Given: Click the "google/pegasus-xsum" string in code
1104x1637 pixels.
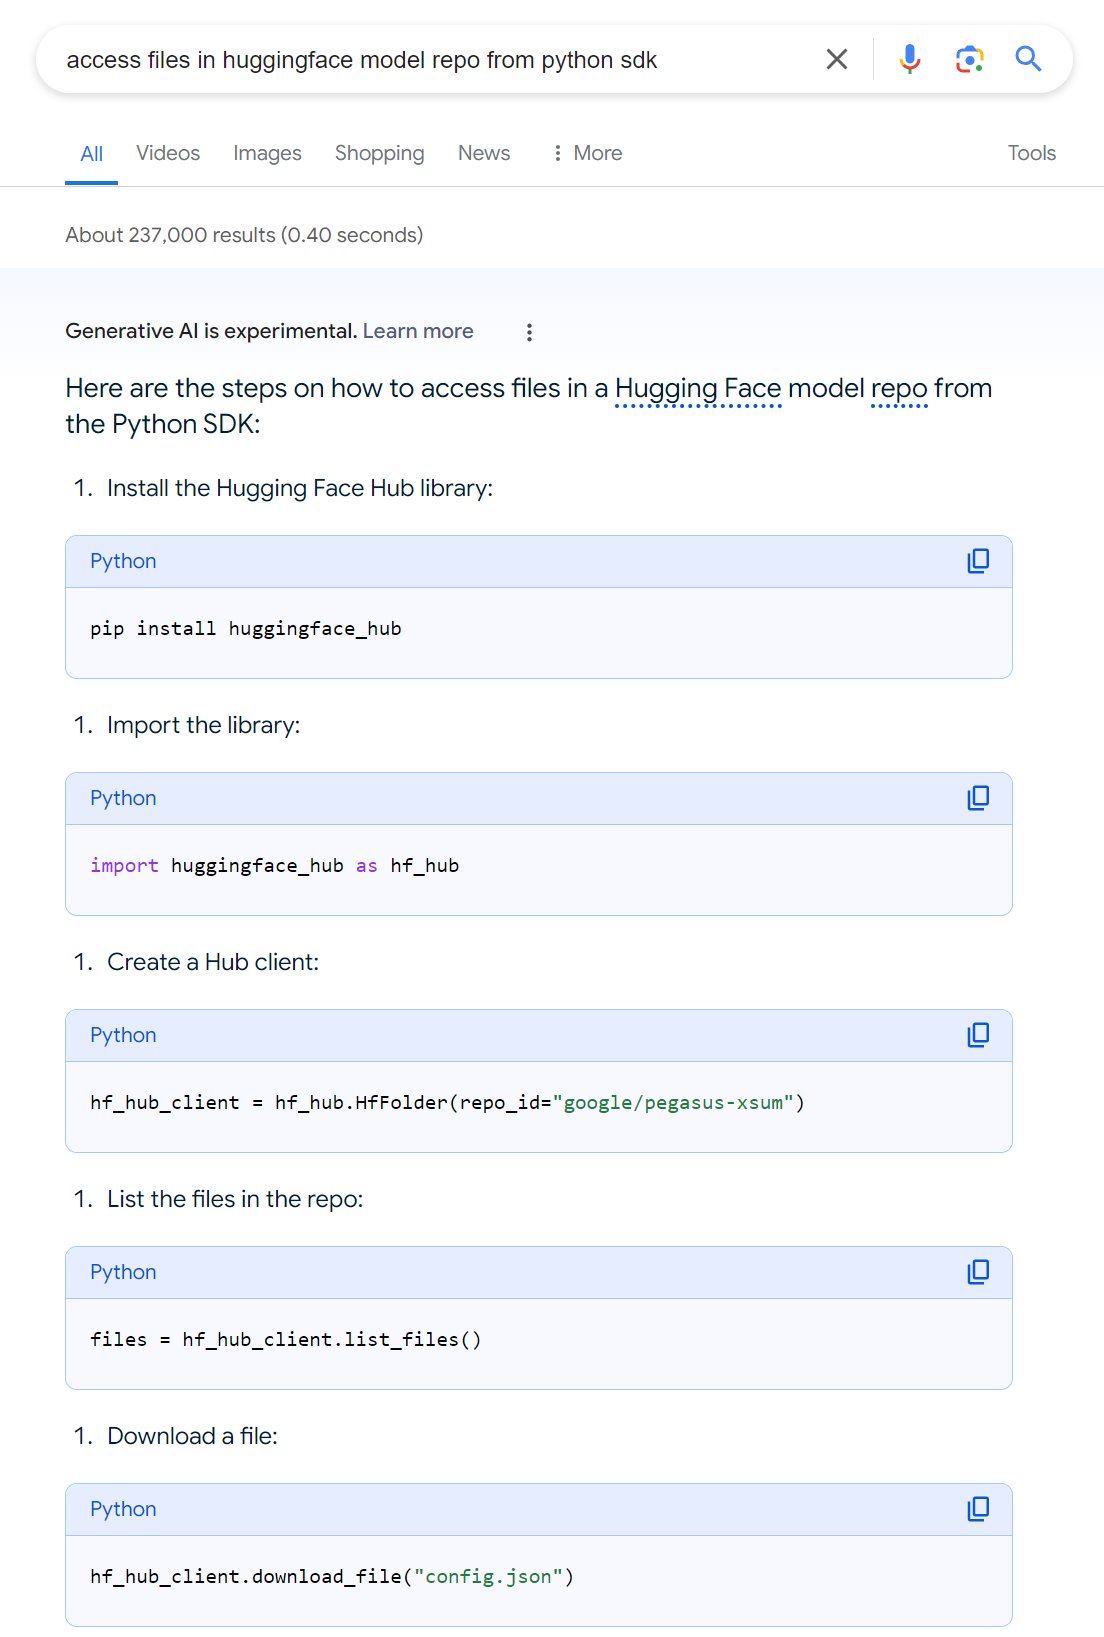Looking at the screenshot, I should coord(673,1102).
